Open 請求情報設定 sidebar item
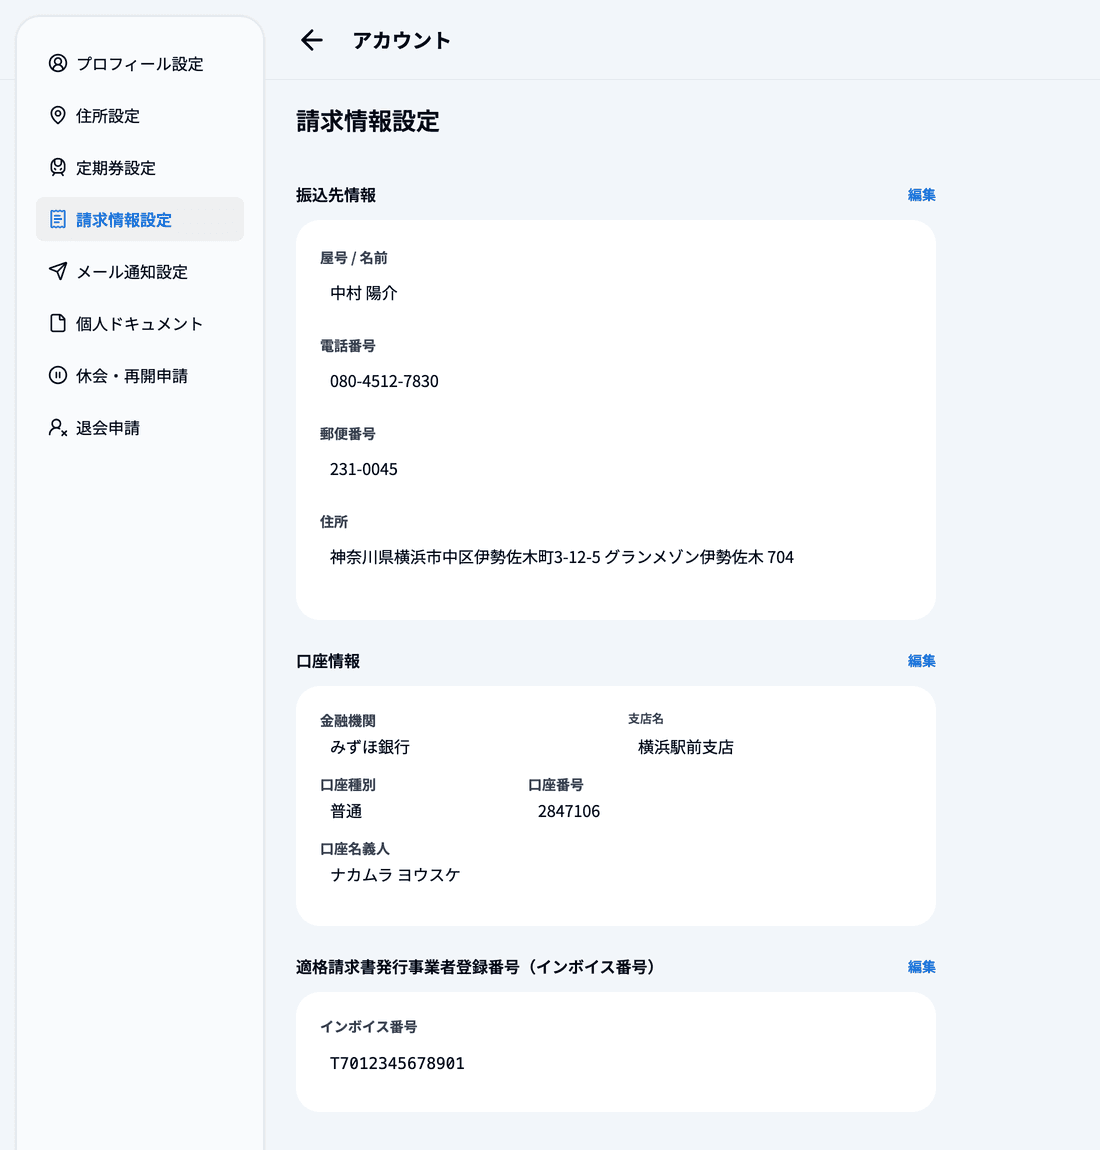Viewport: 1100px width, 1150px height. click(140, 219)
